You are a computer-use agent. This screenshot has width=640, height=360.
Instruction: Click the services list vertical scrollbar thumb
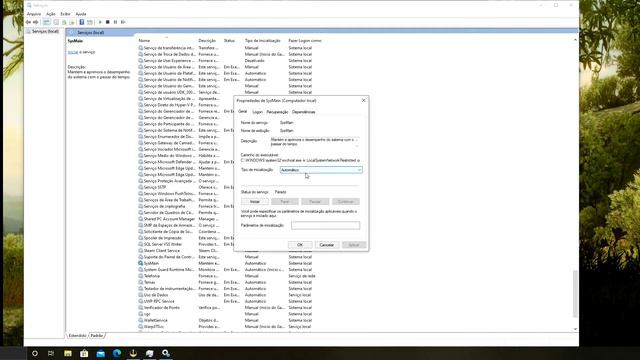click(576, 293)
